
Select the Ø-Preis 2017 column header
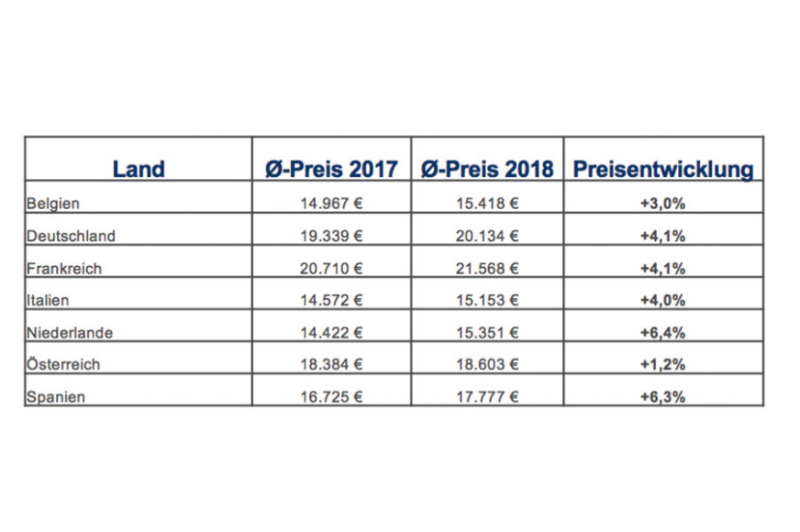(x=328, y=170)
